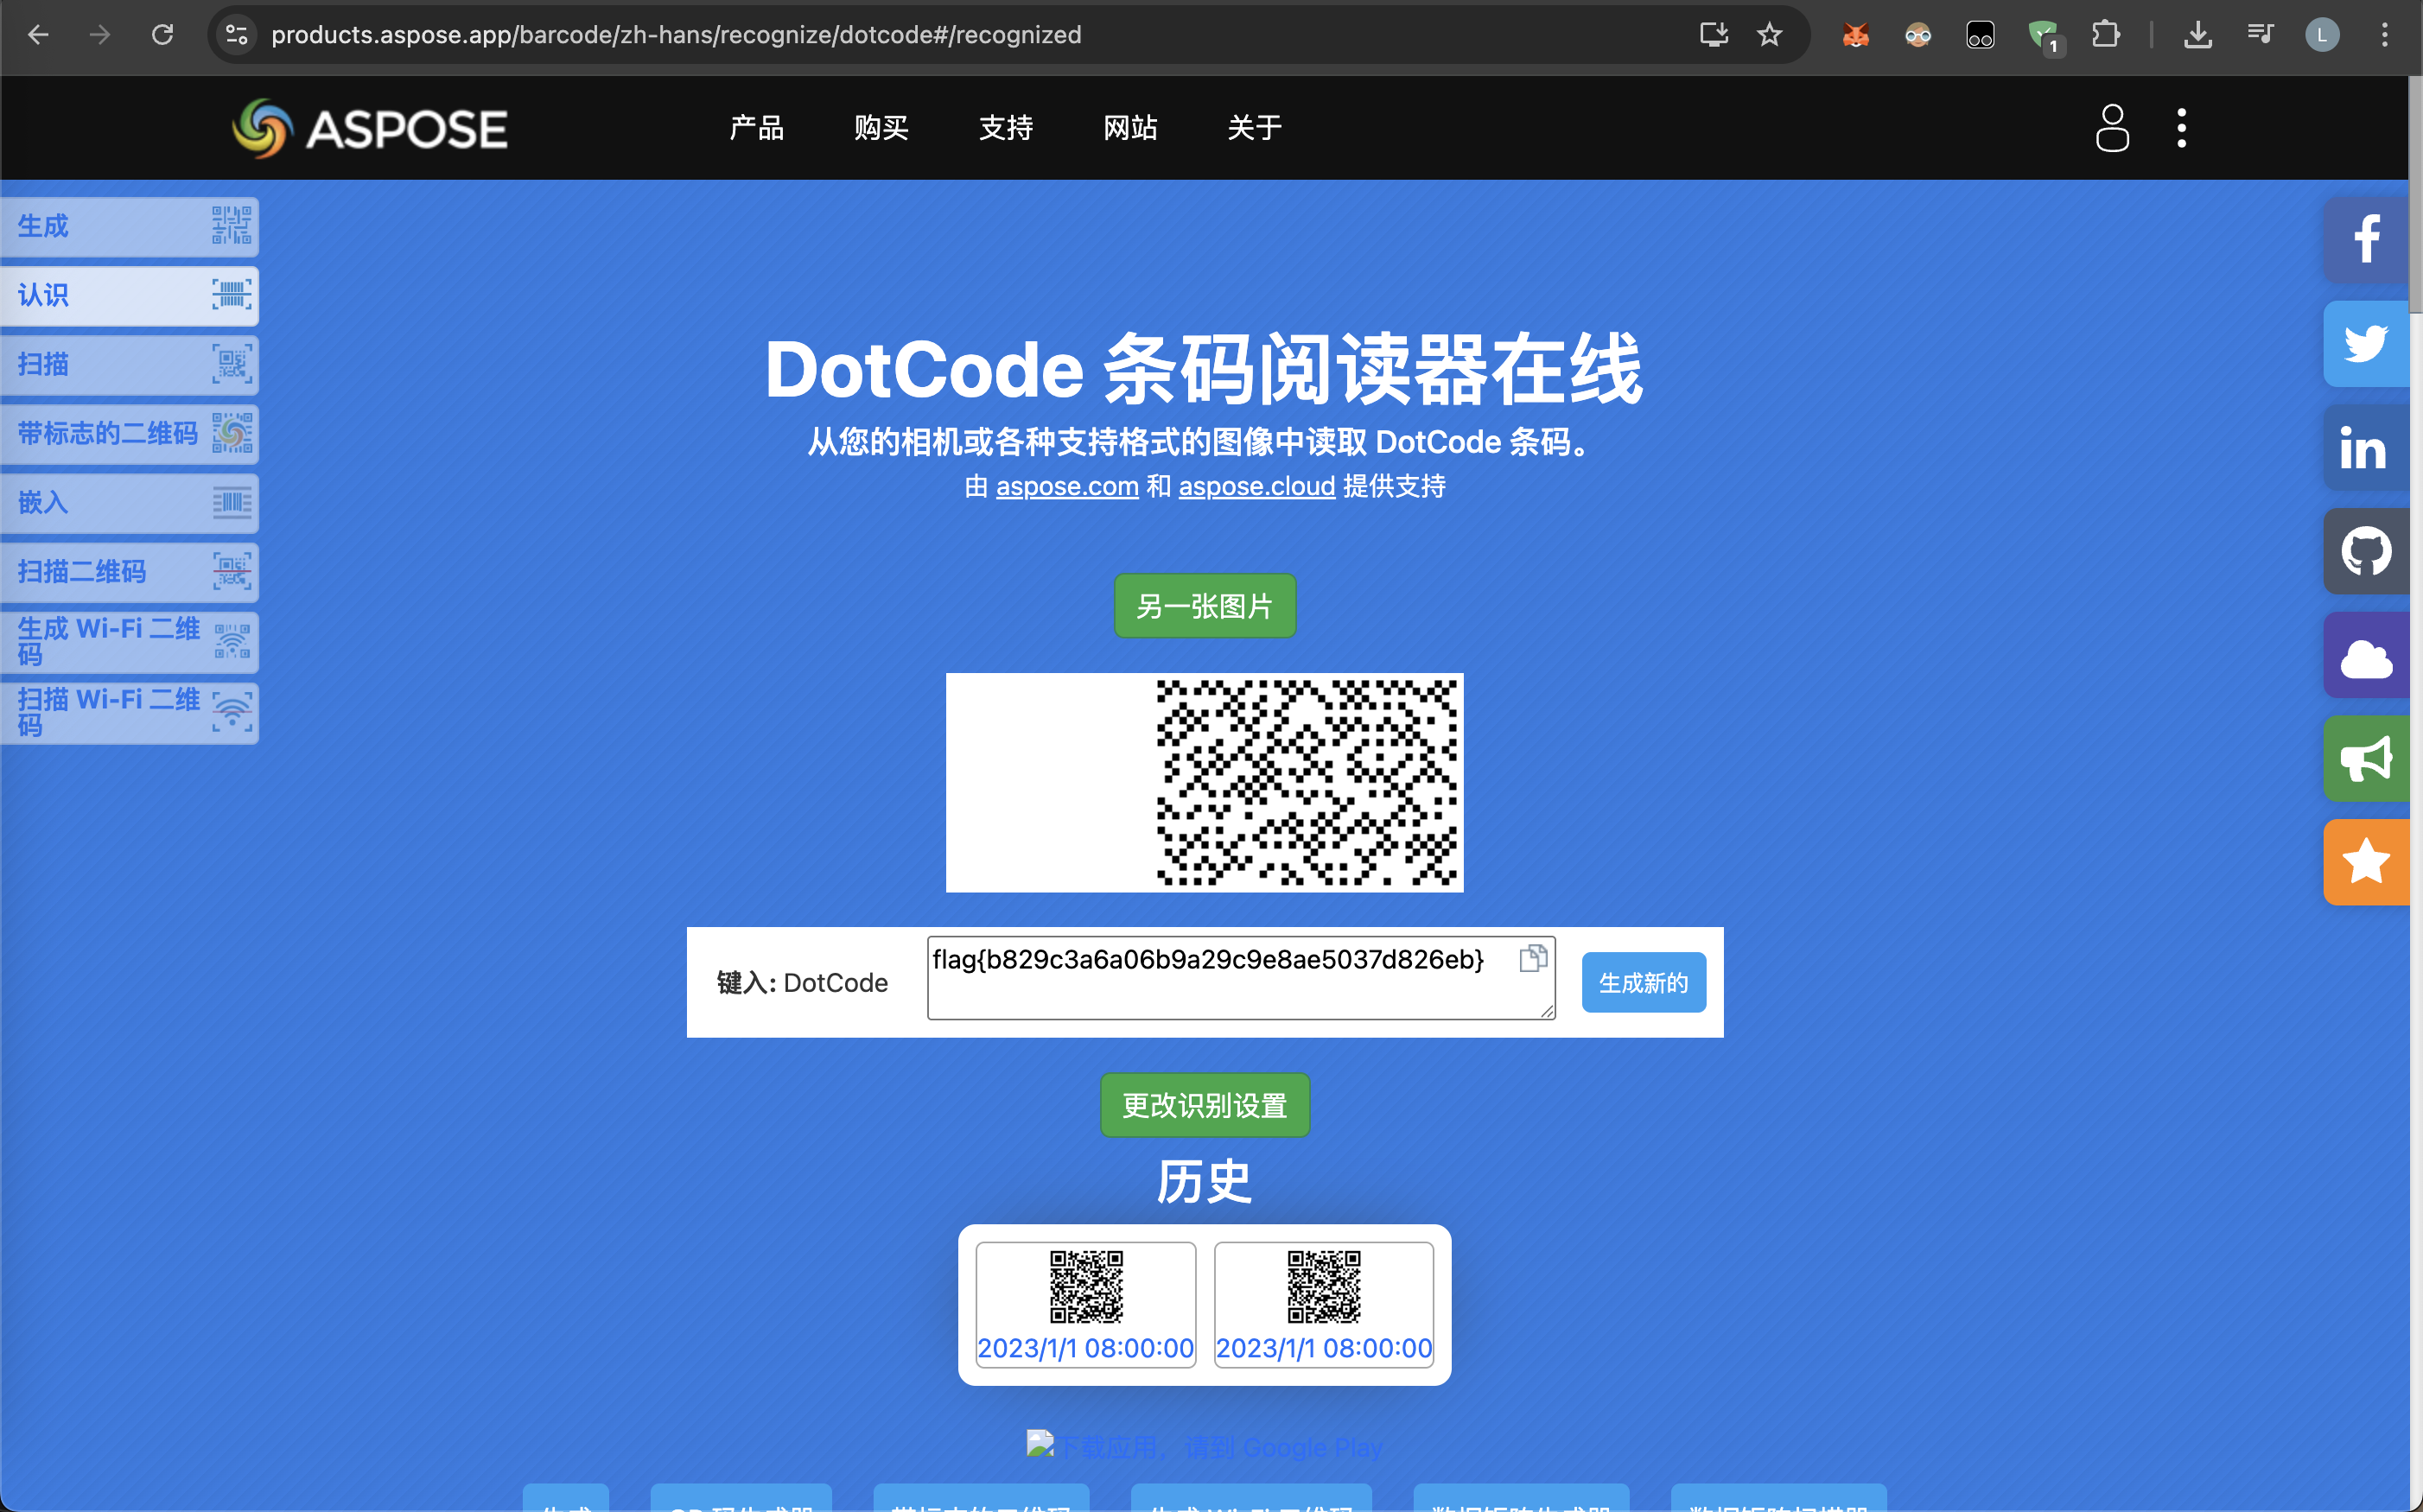Open the user account icon in header

click(2112, 128)
